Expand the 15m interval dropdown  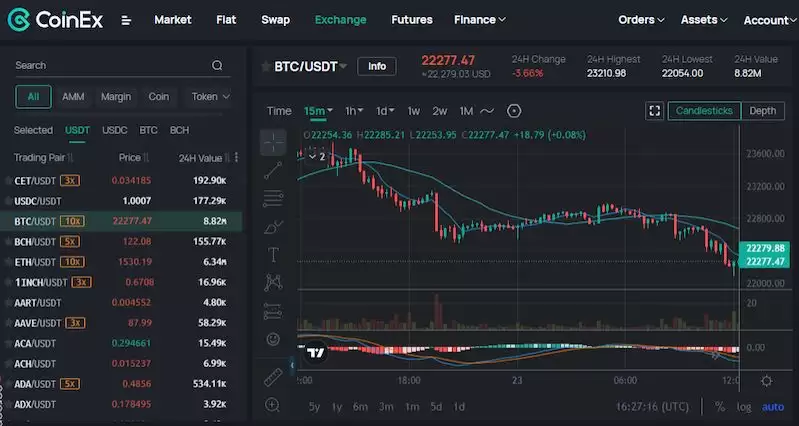[x=318, y=111]
